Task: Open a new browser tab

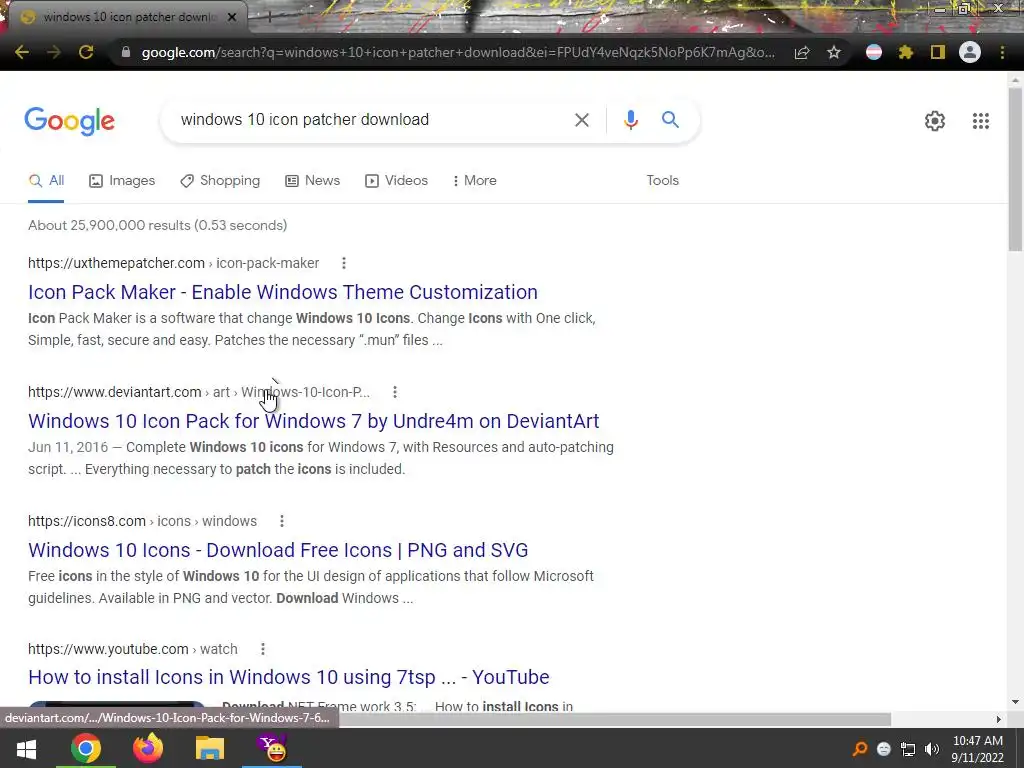Action: [x=268, y=17]
